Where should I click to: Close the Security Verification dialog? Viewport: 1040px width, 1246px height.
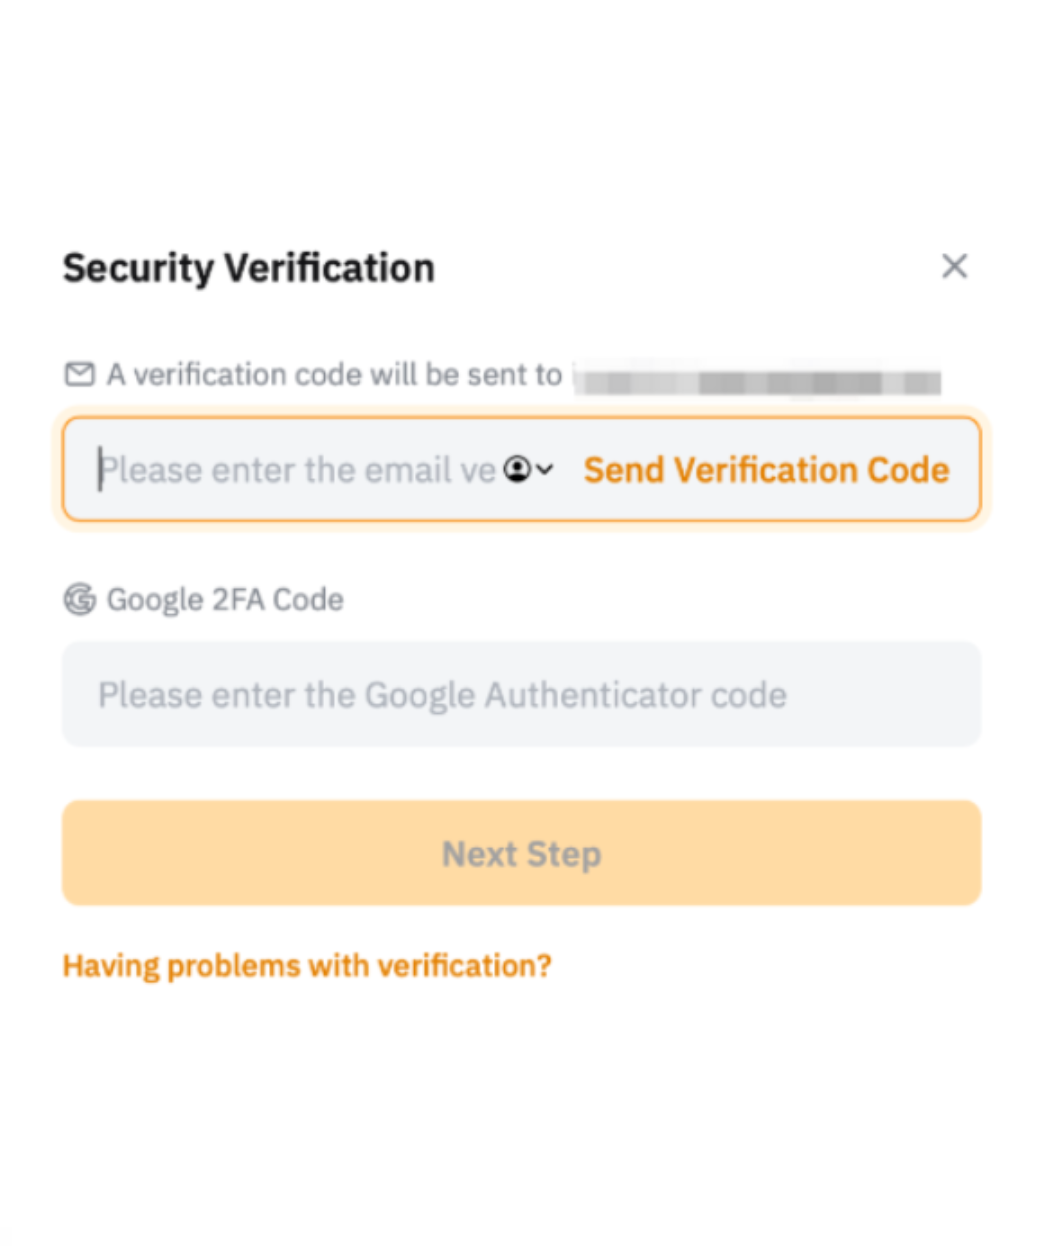point(954,266)
